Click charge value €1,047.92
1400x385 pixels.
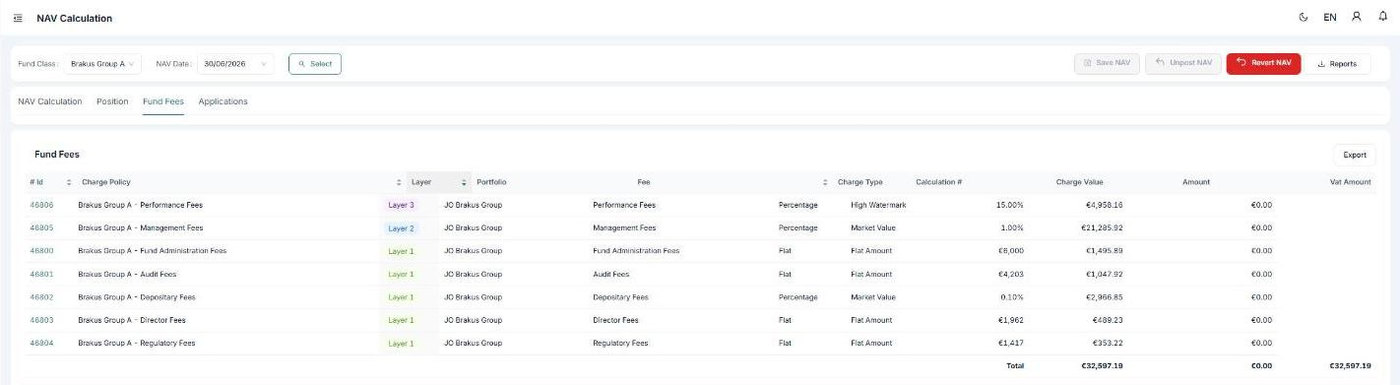(1105, 274)
